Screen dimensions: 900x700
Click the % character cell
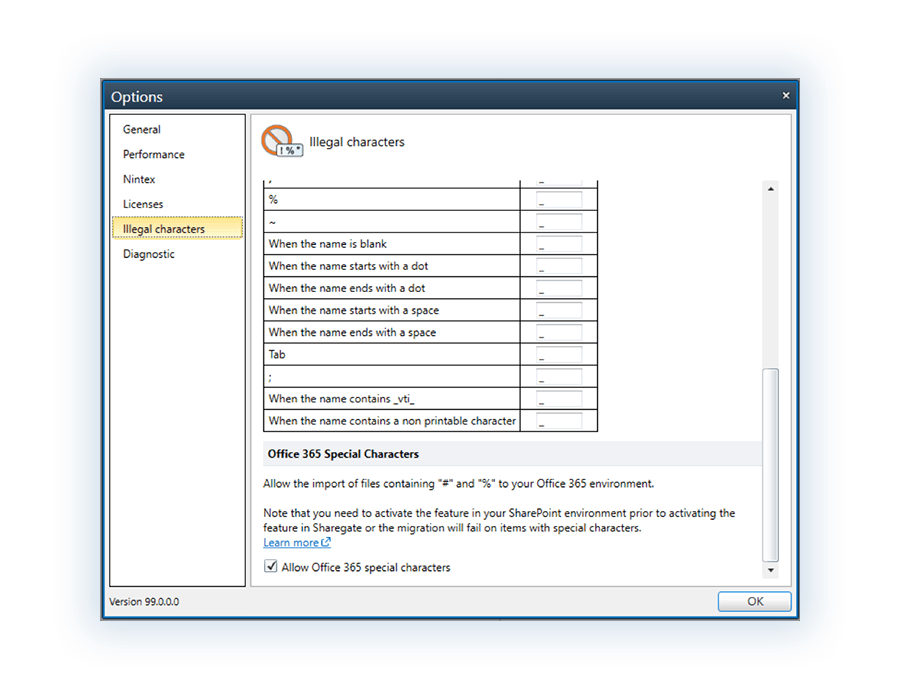coord(391,200)
